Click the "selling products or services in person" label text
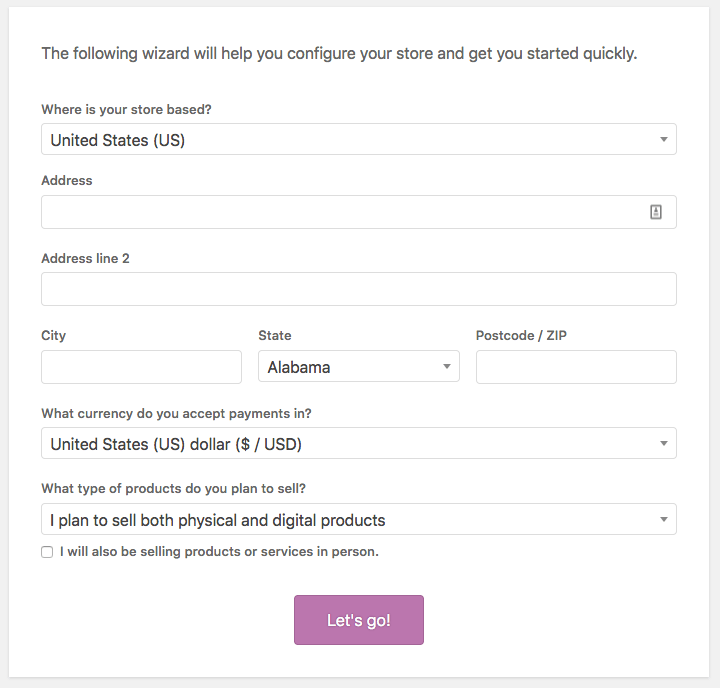This screenshot has height=688, width=720. [219, 551]
